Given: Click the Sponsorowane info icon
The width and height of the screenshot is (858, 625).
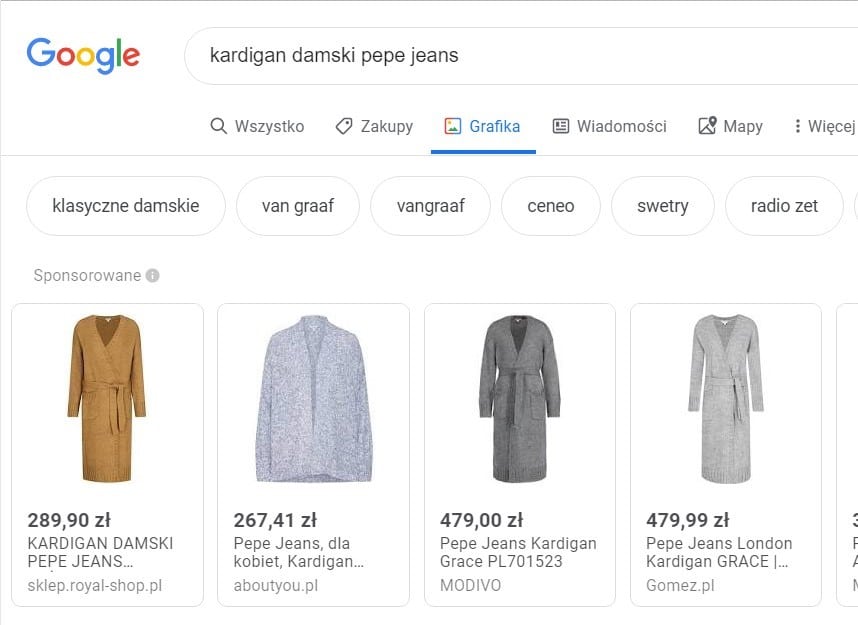Looking at the screenshot, I should tap(153, 275).
